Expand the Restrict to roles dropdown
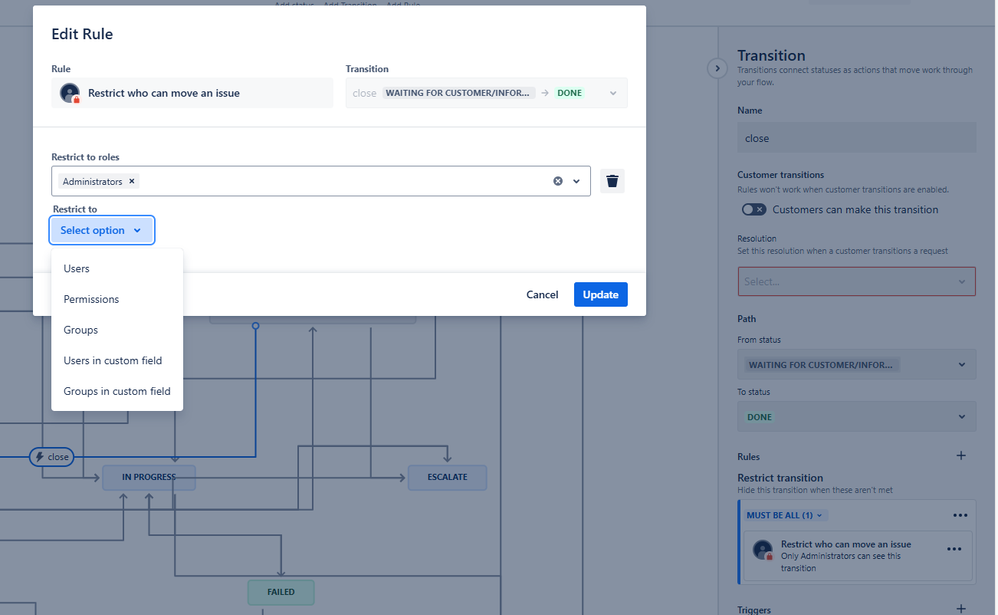Screen dimensions: 998x615 (577, 181)
